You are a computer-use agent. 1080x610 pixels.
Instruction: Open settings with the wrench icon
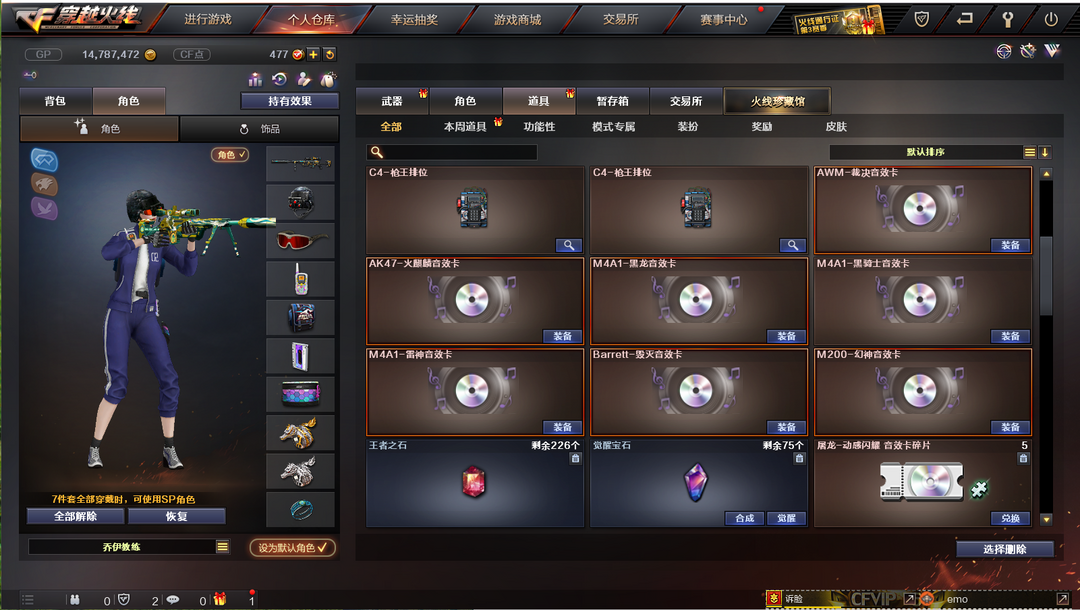[x=1008, y=19]
